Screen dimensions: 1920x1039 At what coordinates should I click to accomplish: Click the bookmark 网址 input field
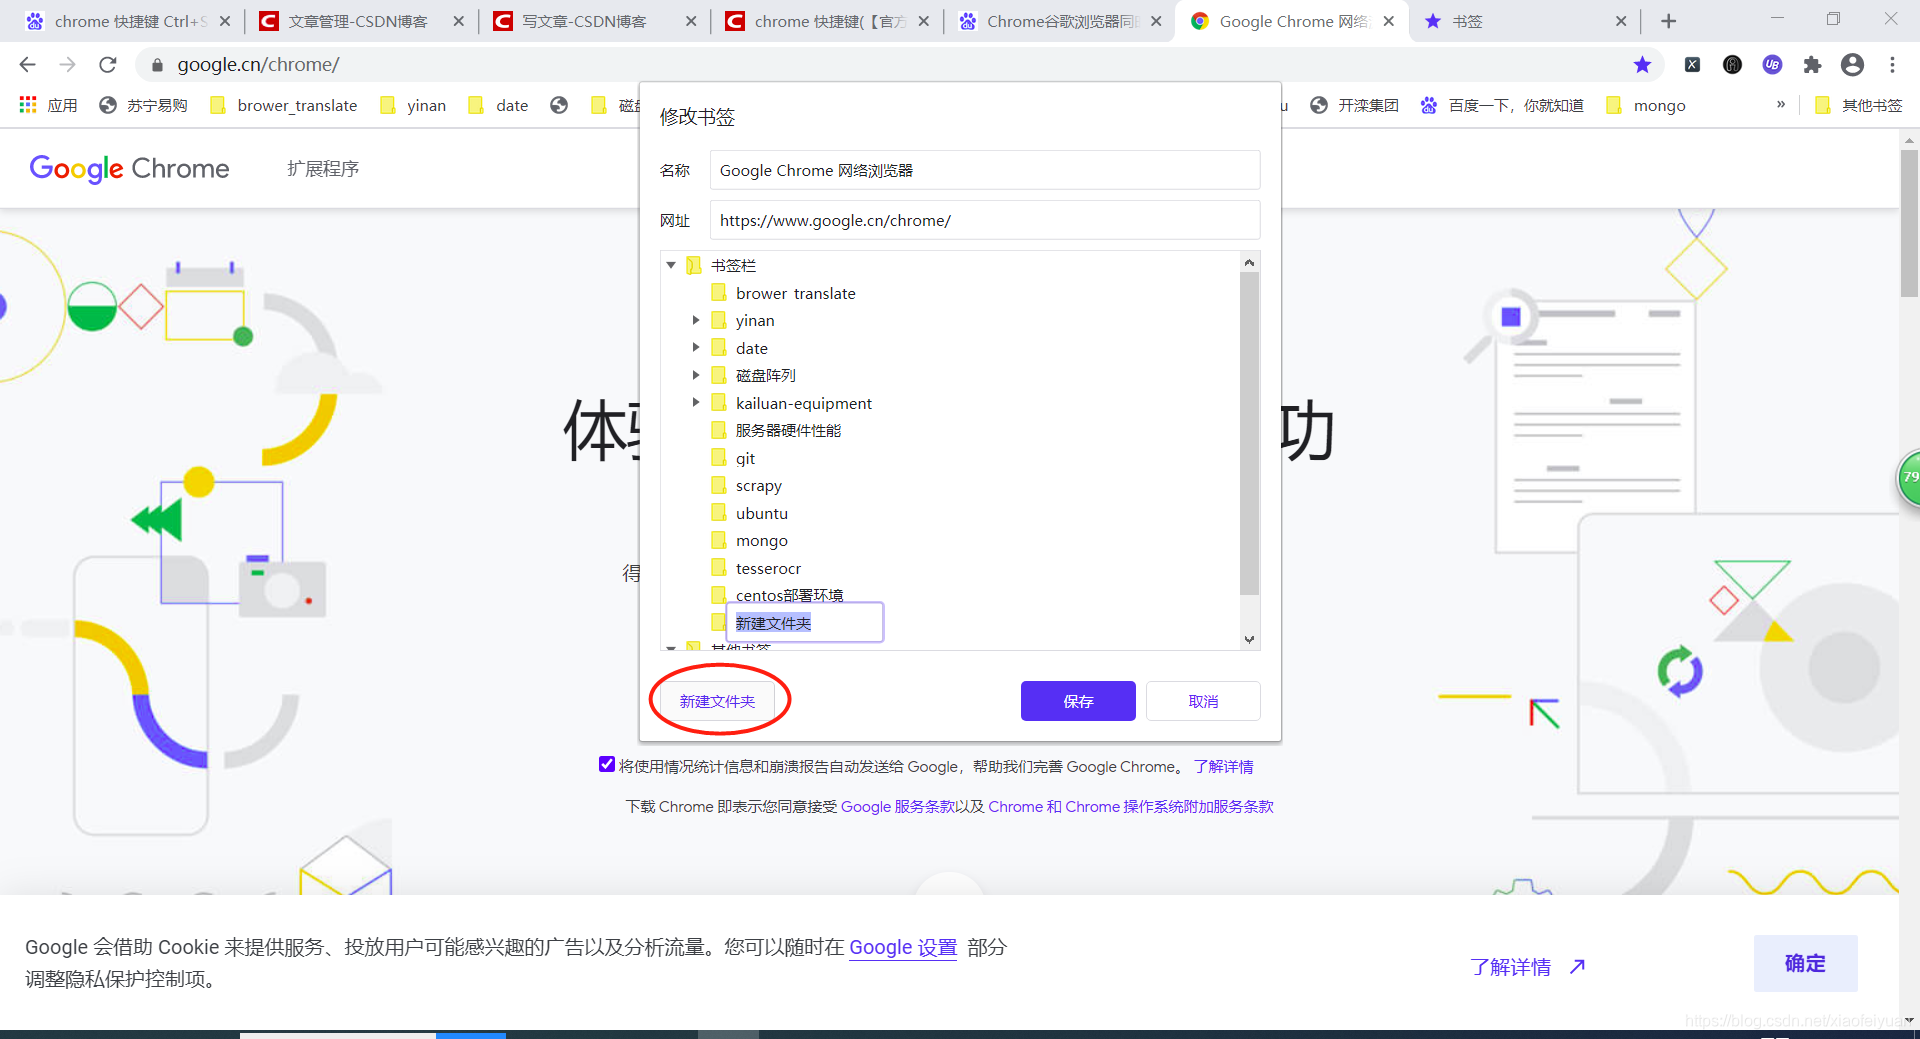pos(985,220)
